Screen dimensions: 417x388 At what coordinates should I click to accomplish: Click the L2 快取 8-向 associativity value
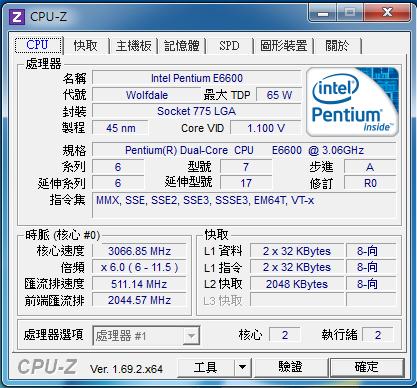point(371,284)
